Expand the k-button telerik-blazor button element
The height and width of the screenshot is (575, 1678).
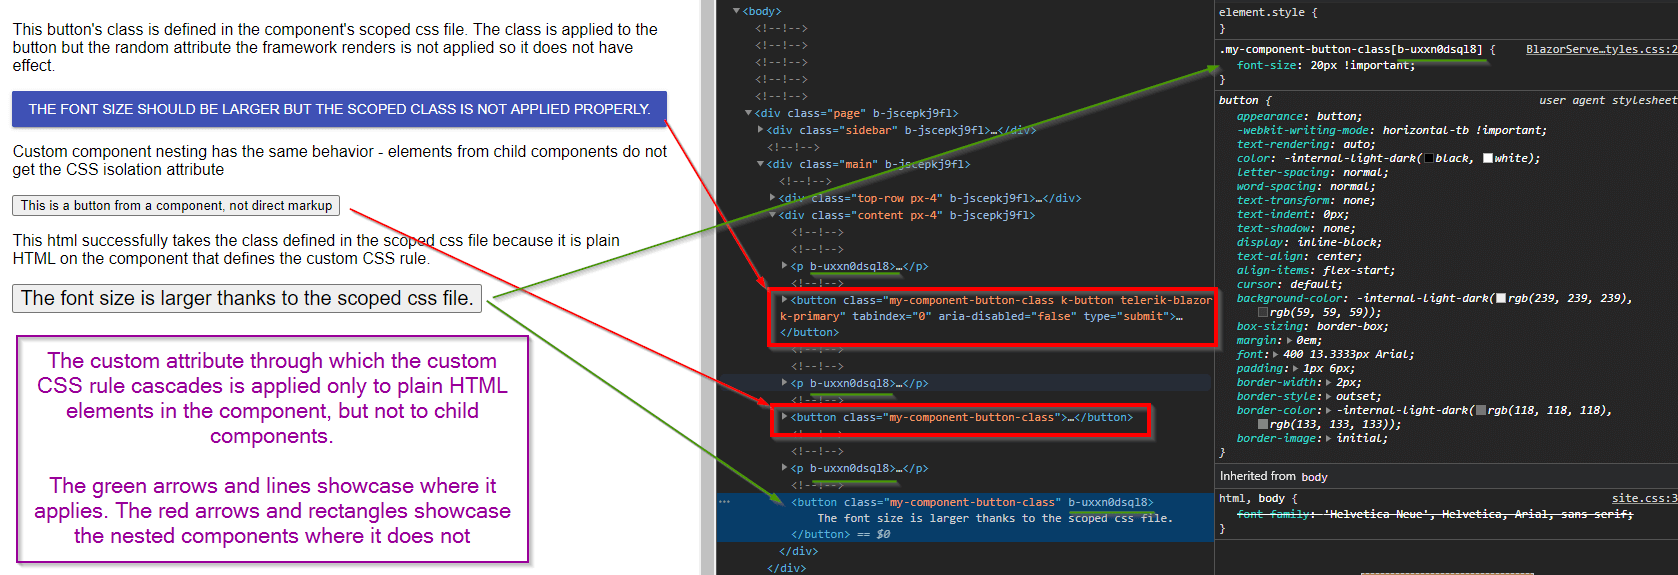(785, 300)
